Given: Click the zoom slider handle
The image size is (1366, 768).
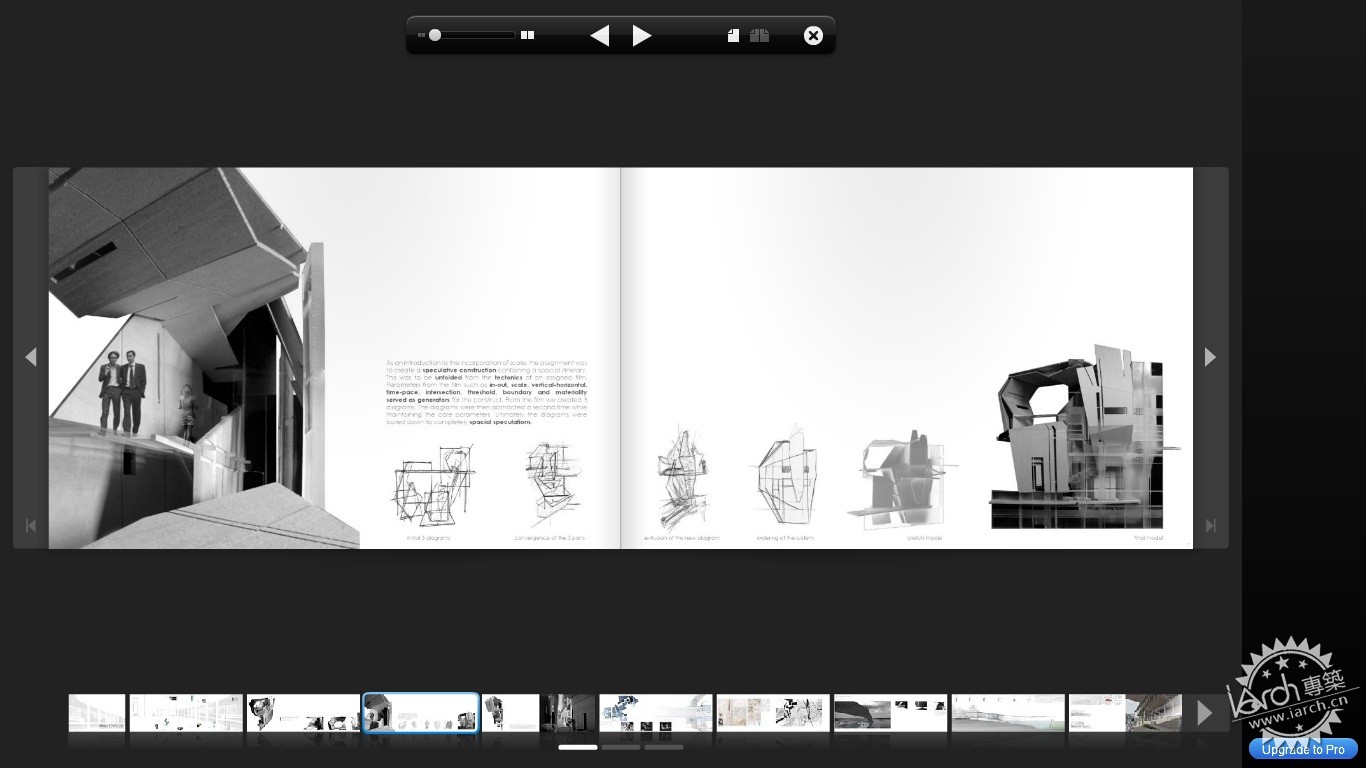Looking at the screenshot, I should tap(435, 35).
